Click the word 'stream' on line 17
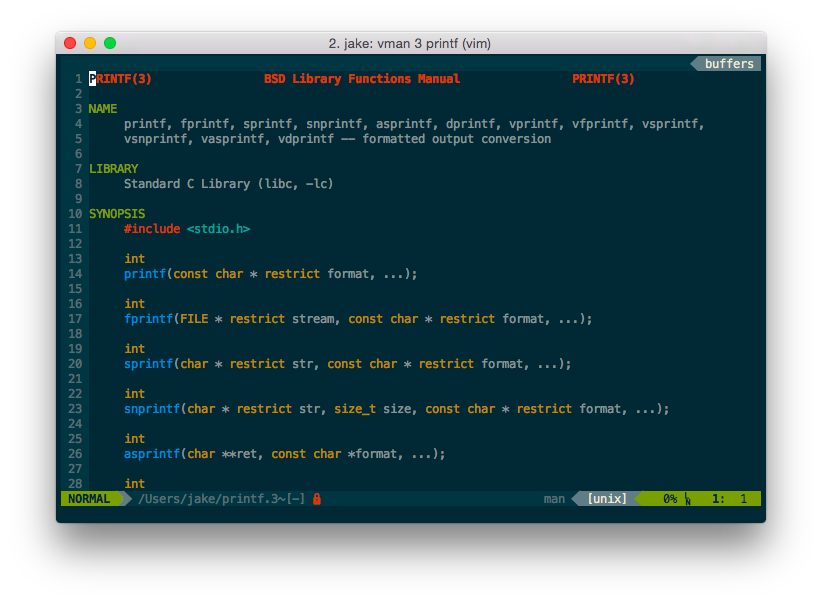 (313, 319)
